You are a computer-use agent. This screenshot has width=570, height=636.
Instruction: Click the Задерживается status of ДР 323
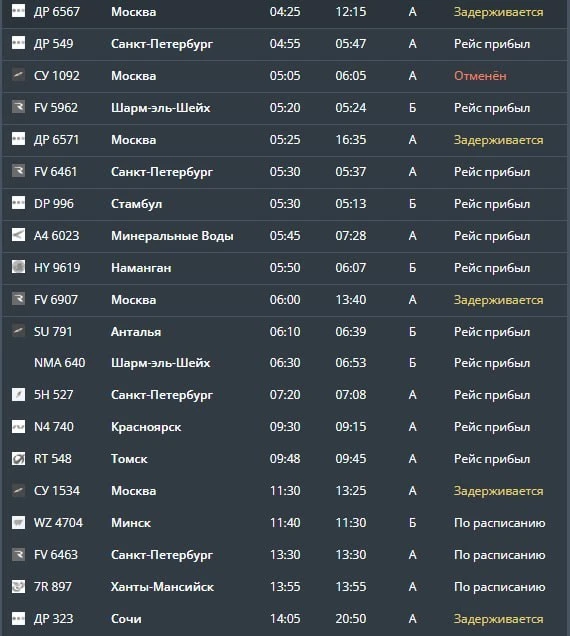[498, 619]
